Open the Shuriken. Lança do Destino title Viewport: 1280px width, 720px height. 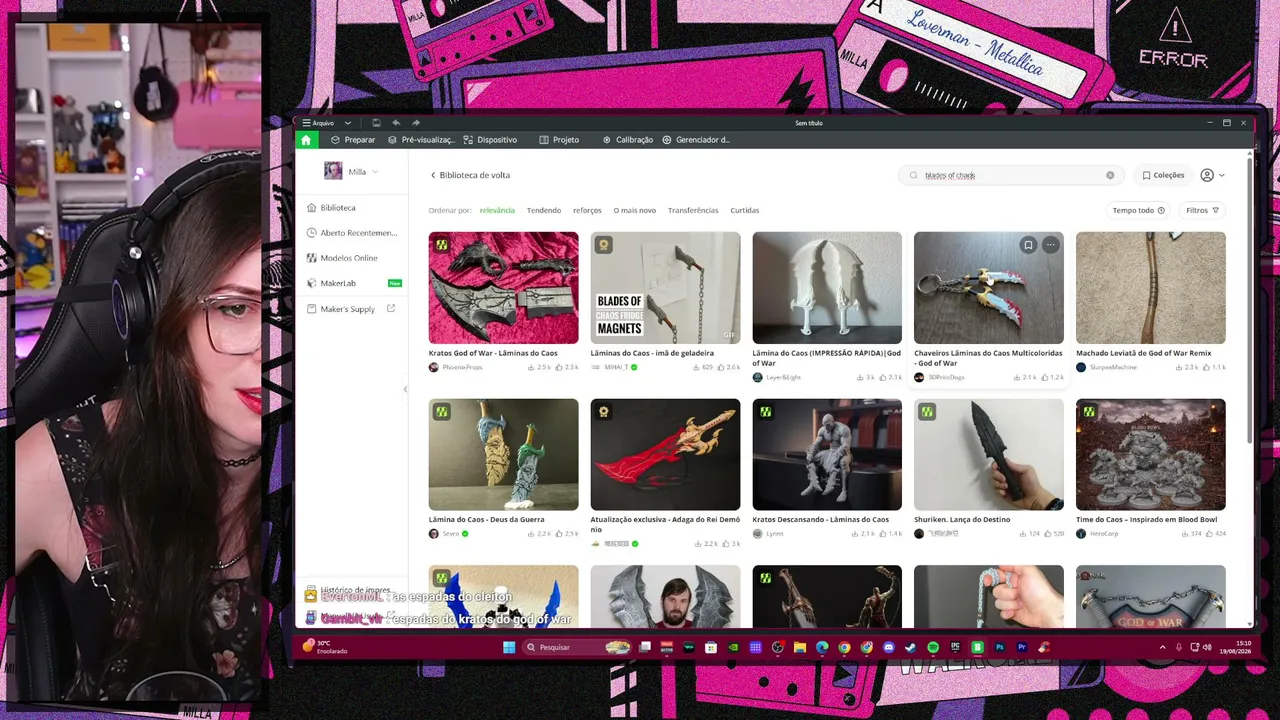click(962, 519)
